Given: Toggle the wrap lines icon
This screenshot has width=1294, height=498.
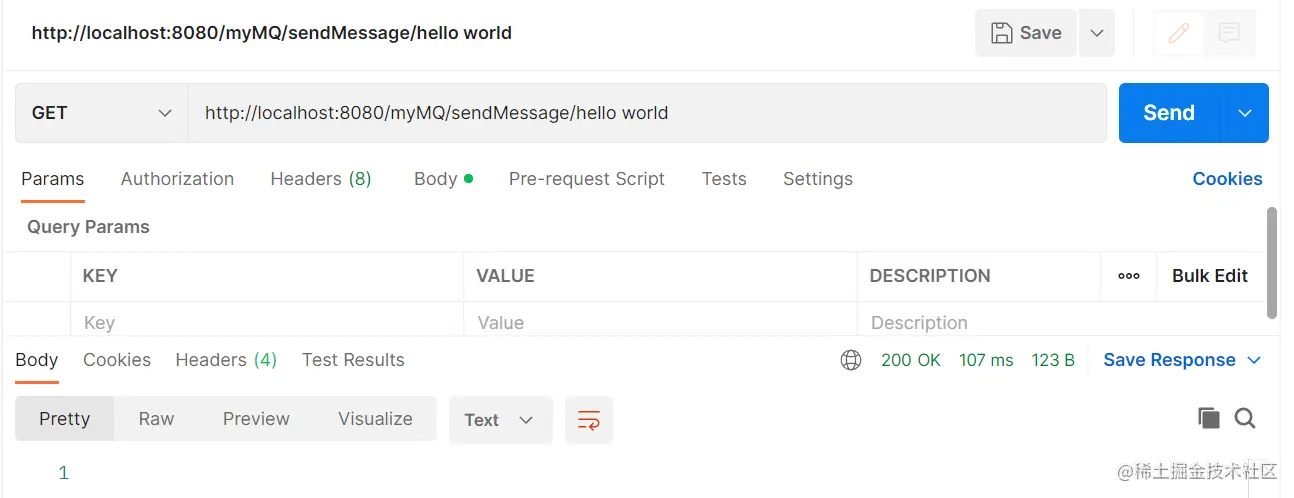Looking at the screenshot, I should [x=589, y=420].
